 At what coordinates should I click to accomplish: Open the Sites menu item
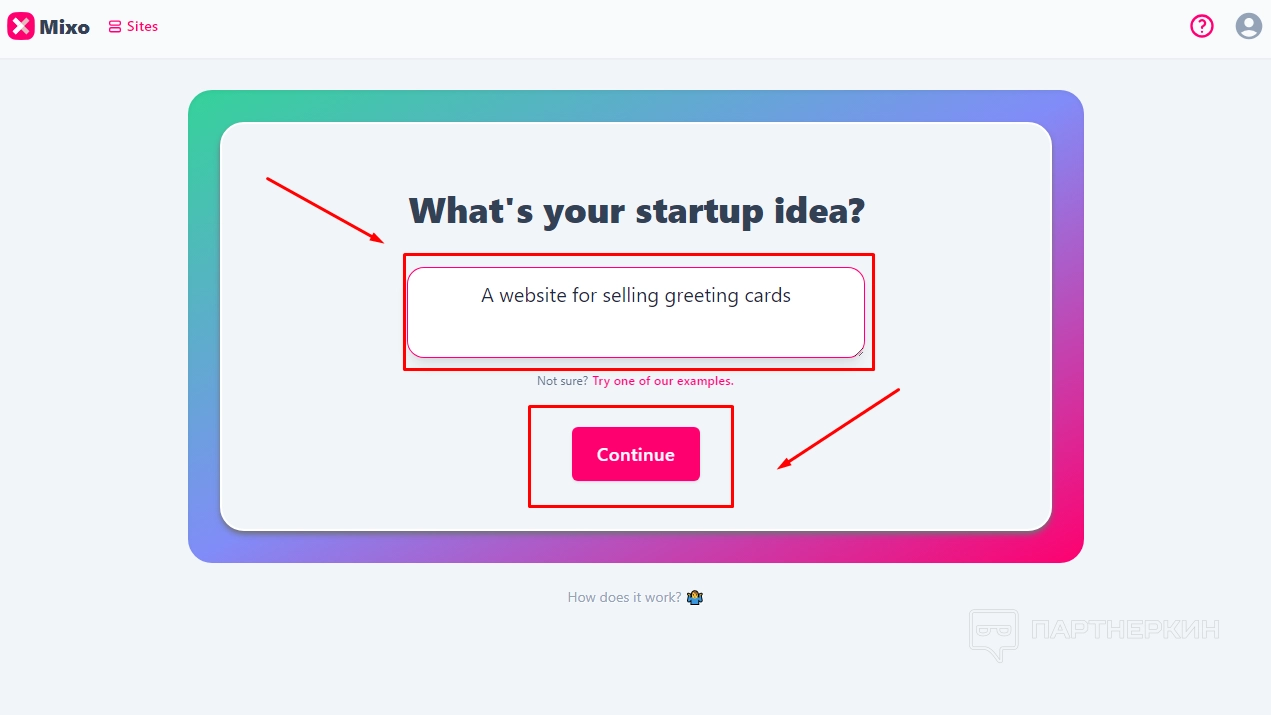click(x=142, y=27)
